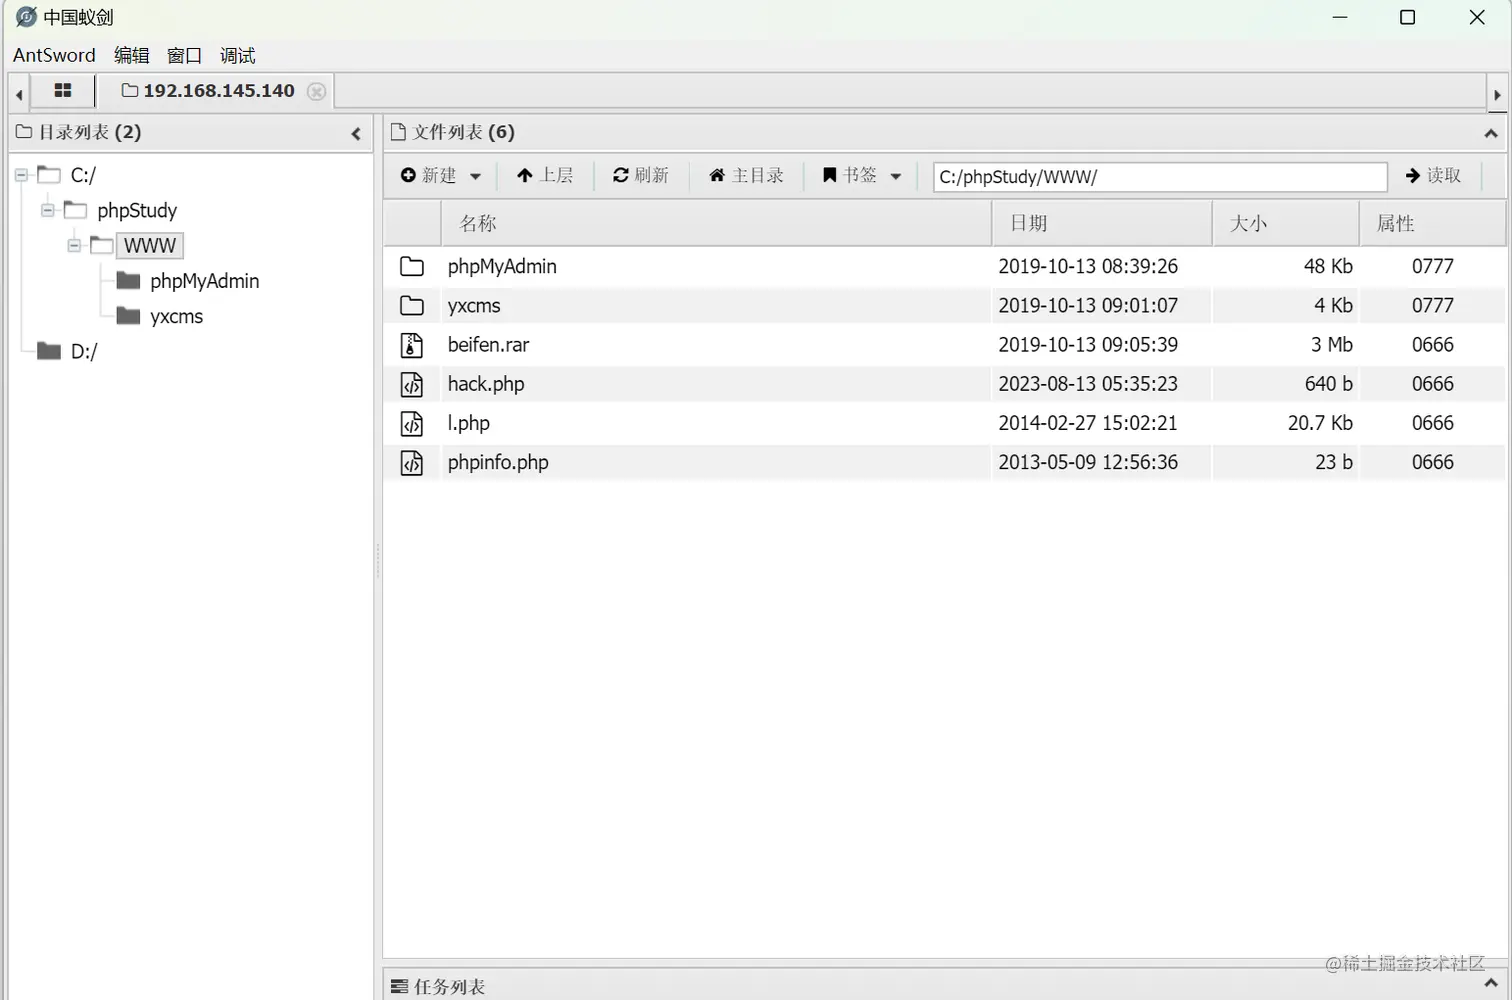Viewport: 1512px width, 1000px height.
Task: Click the path field C:/phpStudy/WWW/
Action: 1160,177
